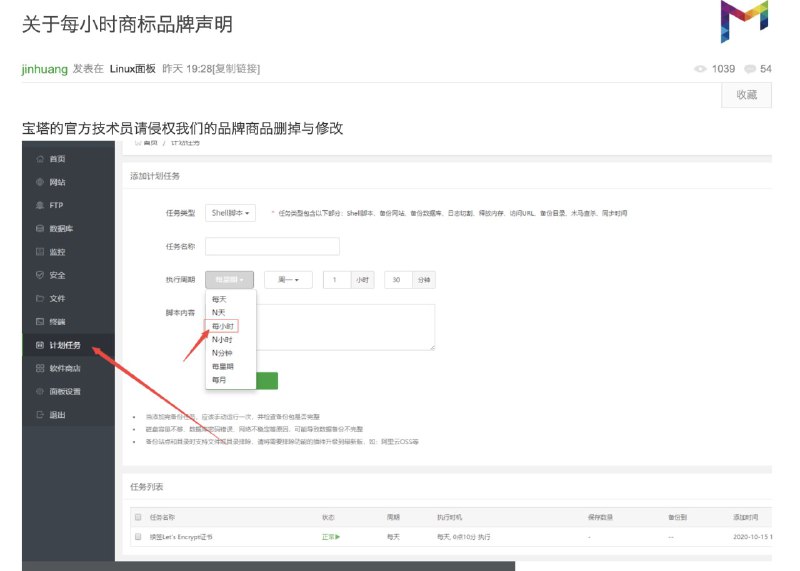The image size is (800, 571).
Task: Open the jinhuang author profile link
Action: pos(44,69)
